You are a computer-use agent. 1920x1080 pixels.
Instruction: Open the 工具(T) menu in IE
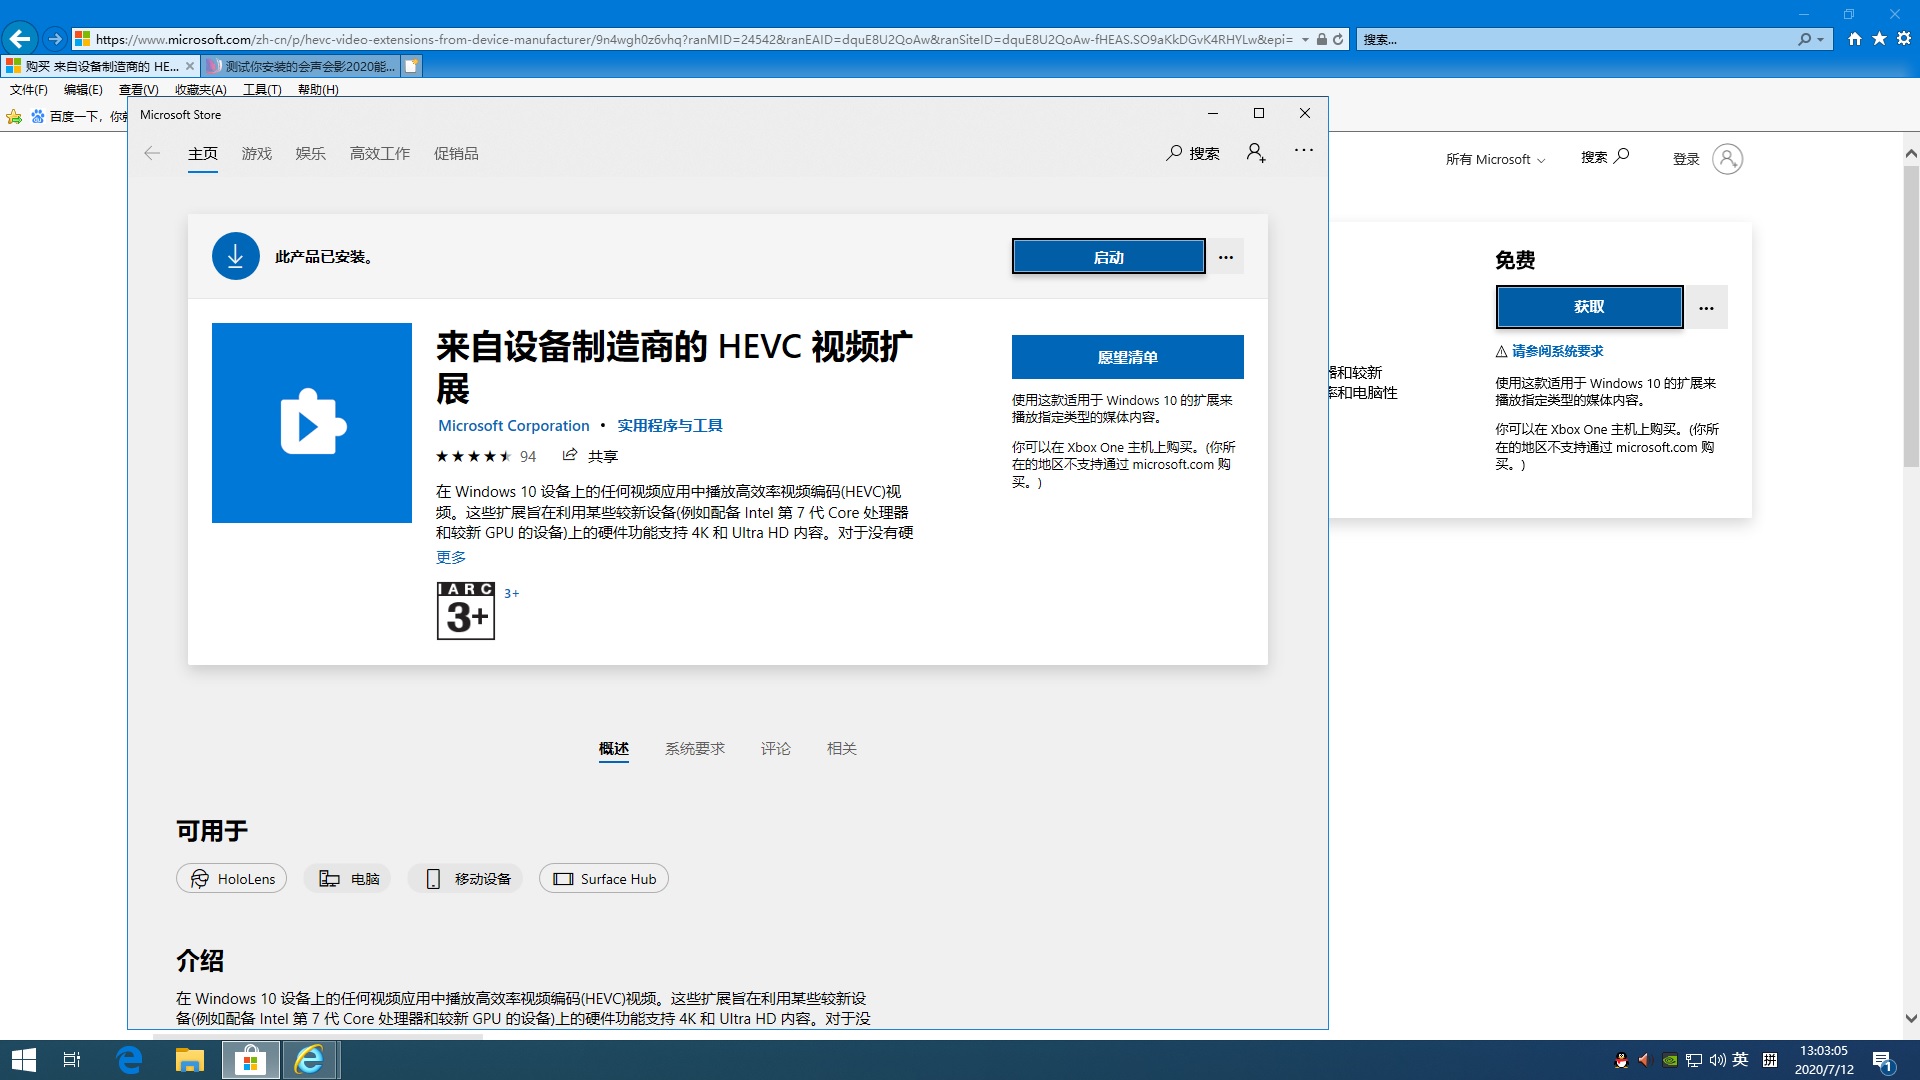(262, 89)
